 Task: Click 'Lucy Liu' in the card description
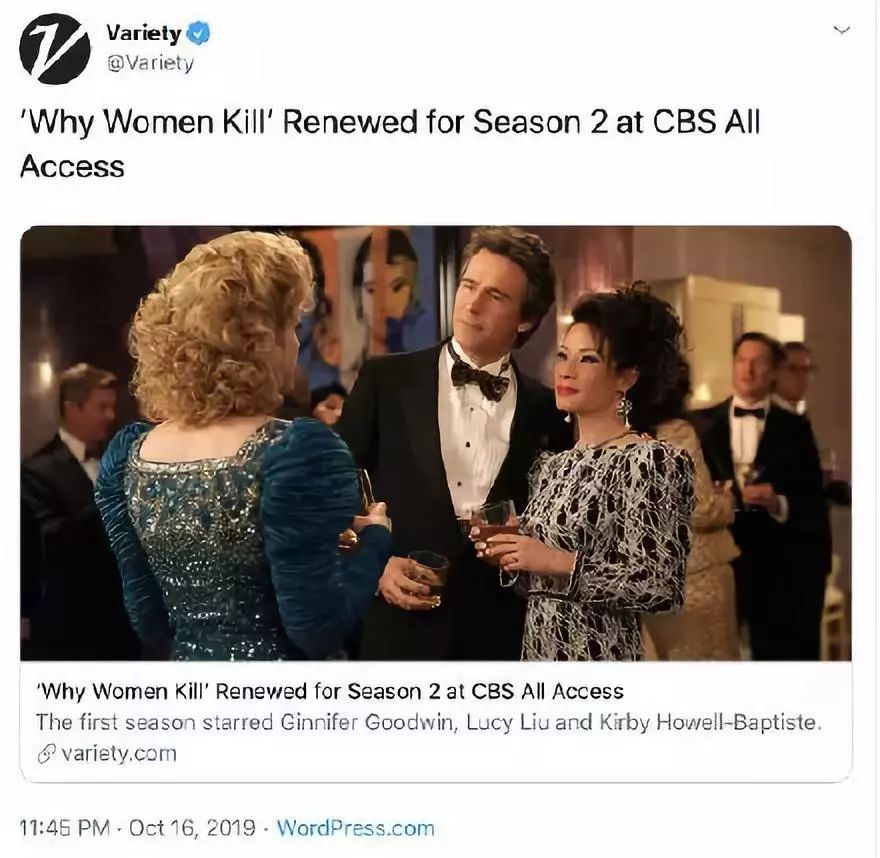tap(508, 722)
